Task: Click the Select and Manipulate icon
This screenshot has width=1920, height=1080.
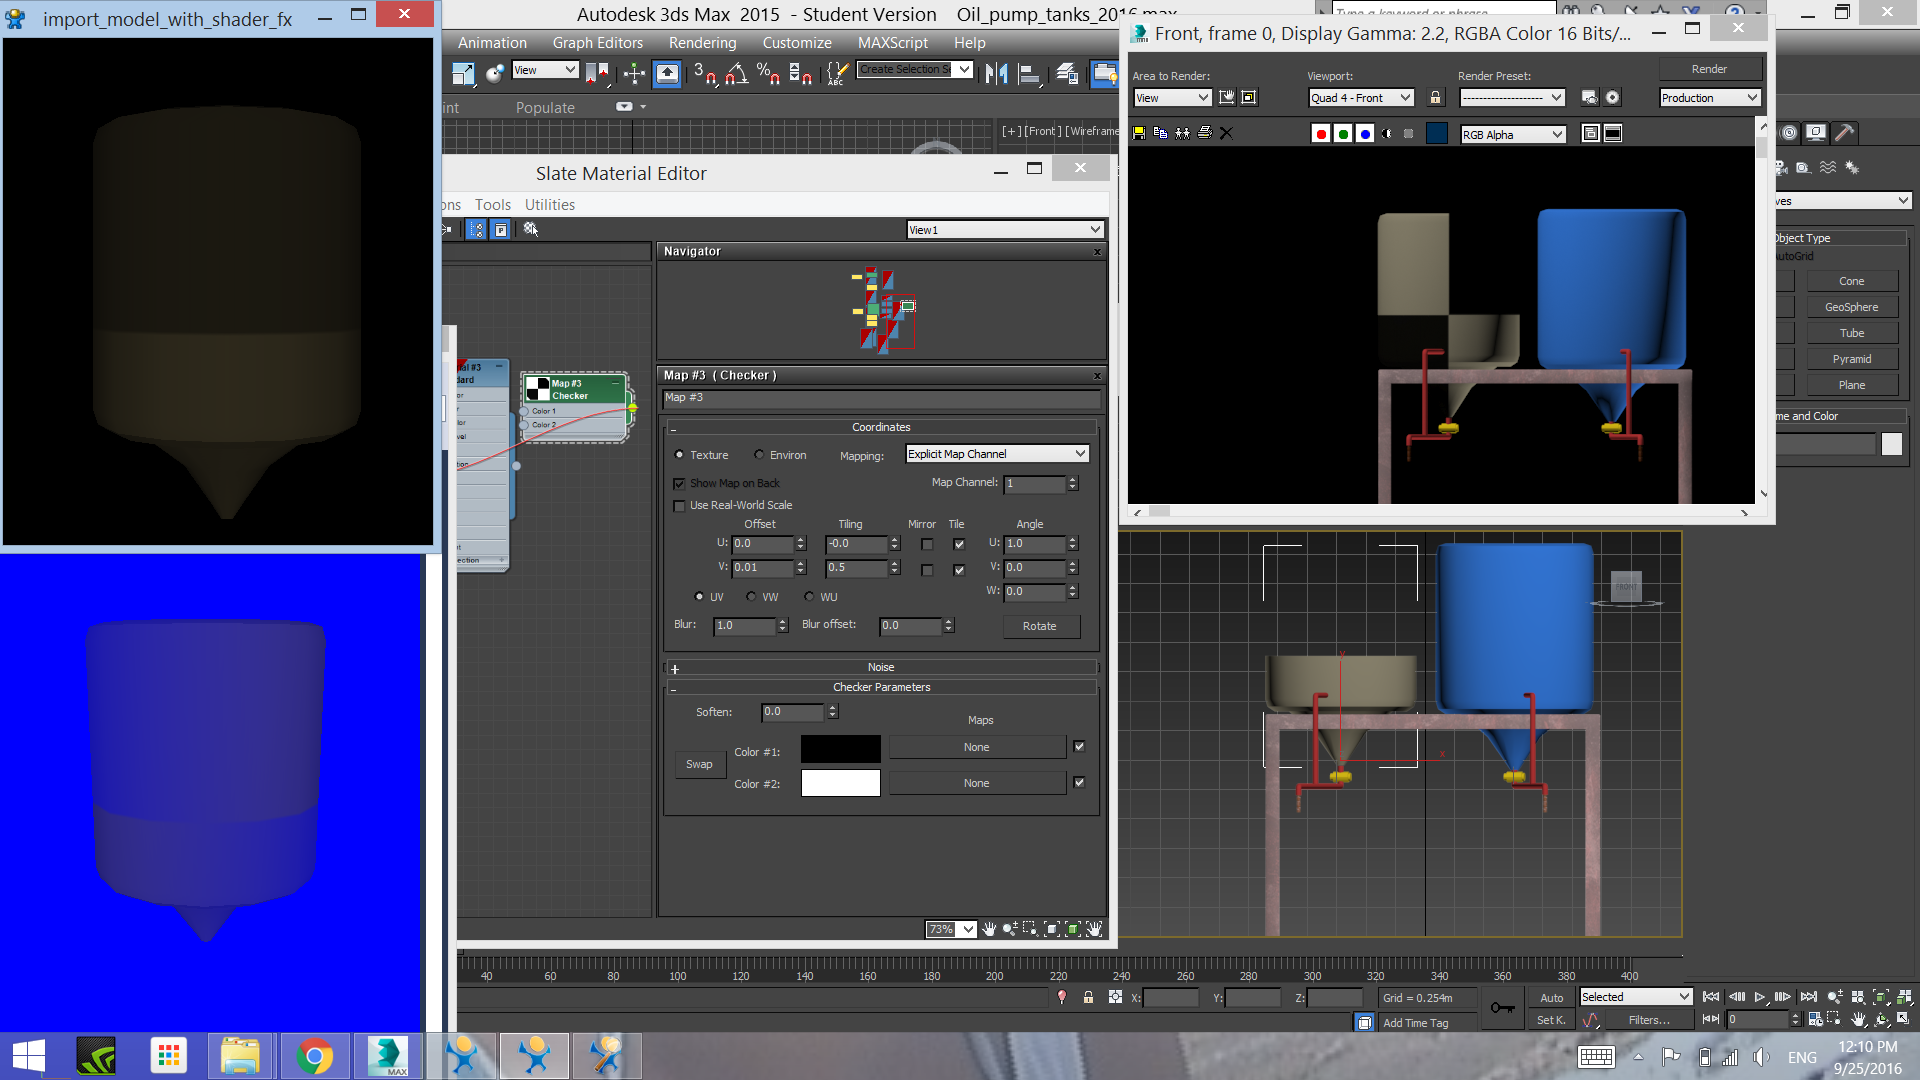Action: pyautogui.click(x=634, y=72)
